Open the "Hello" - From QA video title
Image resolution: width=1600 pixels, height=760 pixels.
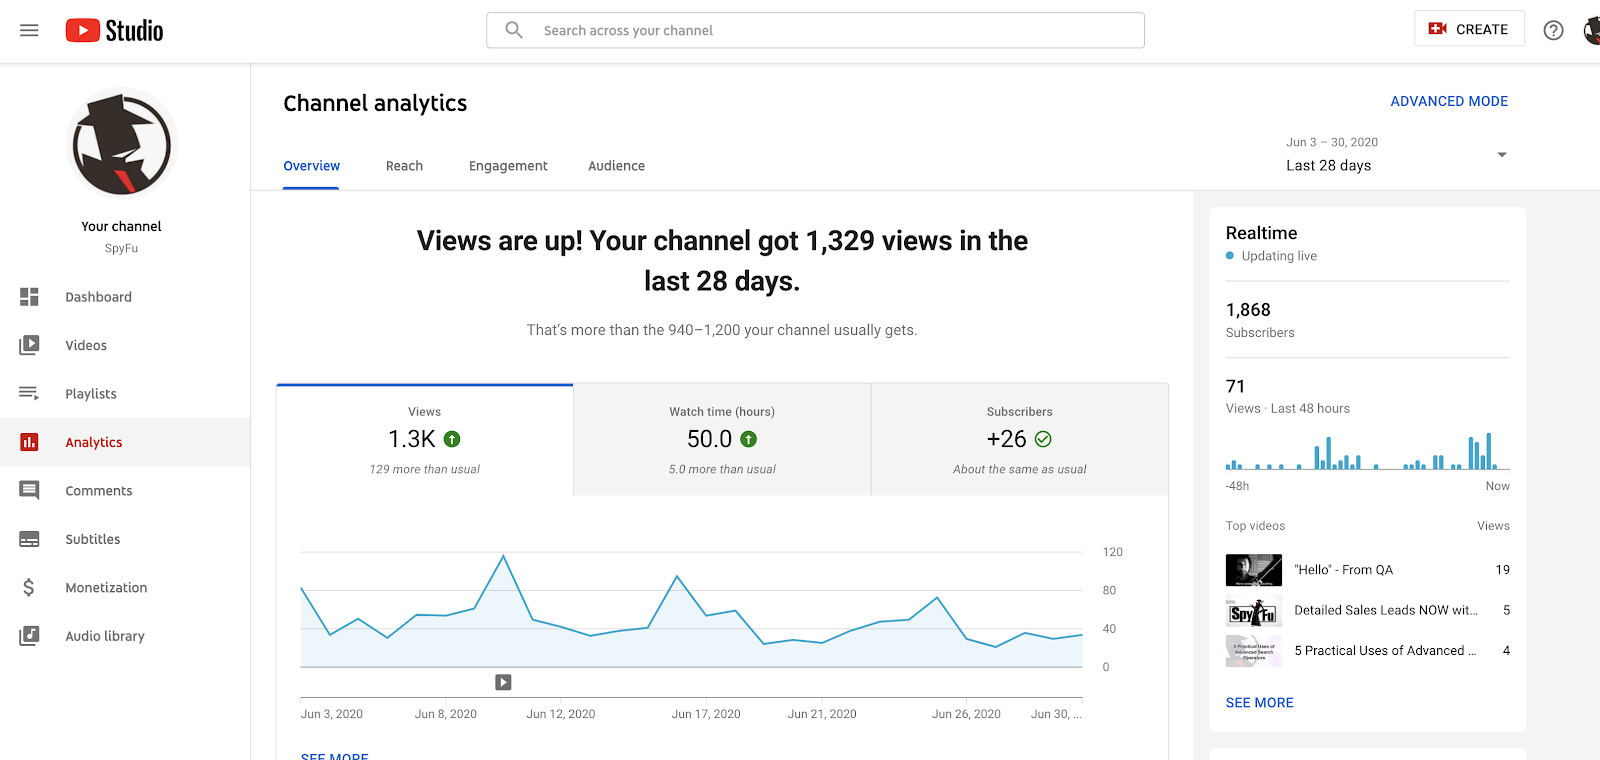point(1343,570)
